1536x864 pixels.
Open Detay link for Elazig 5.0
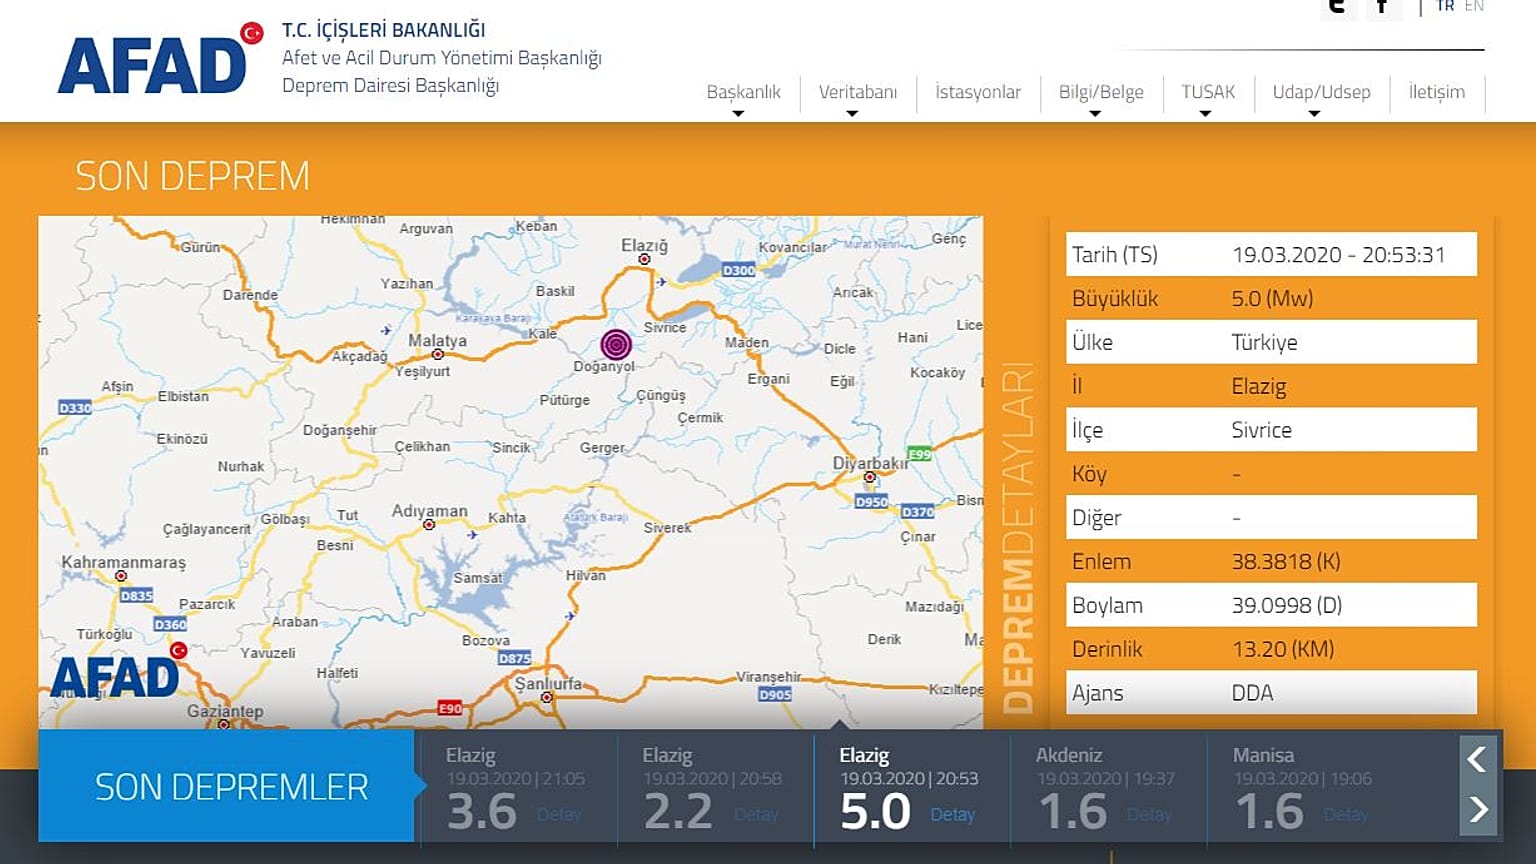tap(952, 815)
